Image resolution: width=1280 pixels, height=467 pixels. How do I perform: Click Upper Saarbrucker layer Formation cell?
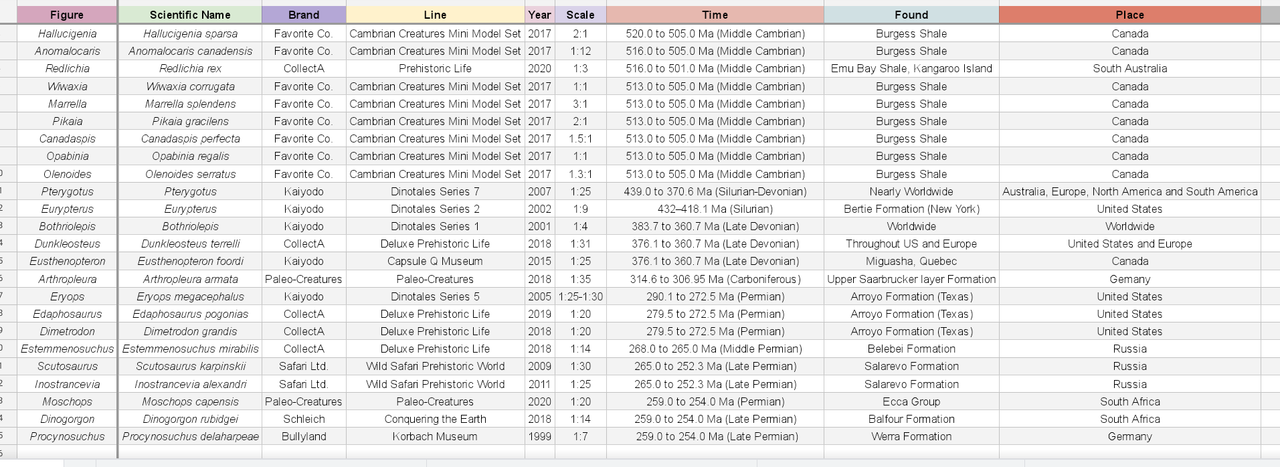click(911, 279)
